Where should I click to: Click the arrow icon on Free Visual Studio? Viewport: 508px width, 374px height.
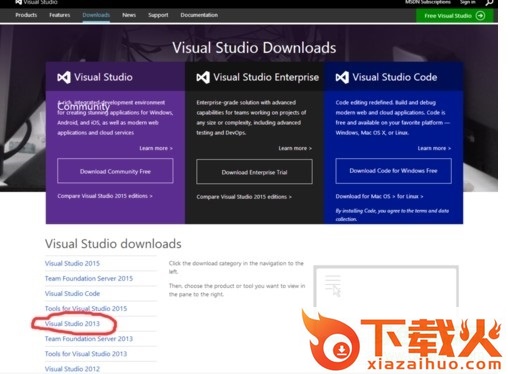[x=480, y=16]
